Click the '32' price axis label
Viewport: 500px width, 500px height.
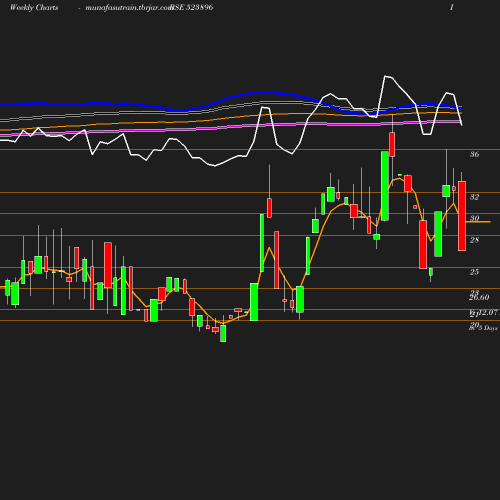475,197
